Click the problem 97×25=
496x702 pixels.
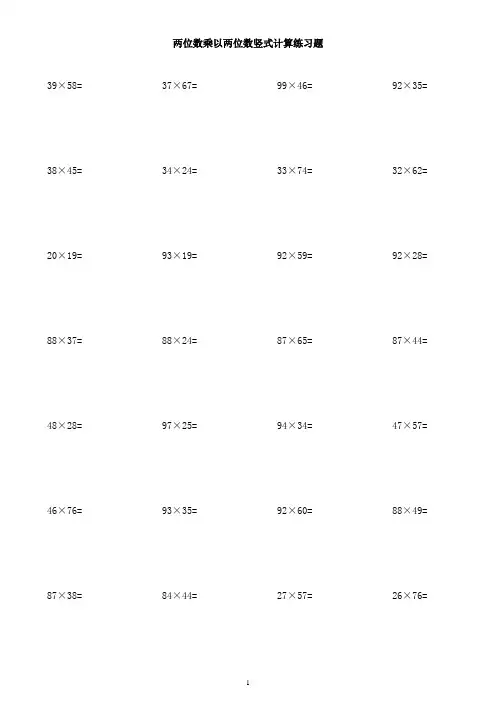tap(180, 426)
